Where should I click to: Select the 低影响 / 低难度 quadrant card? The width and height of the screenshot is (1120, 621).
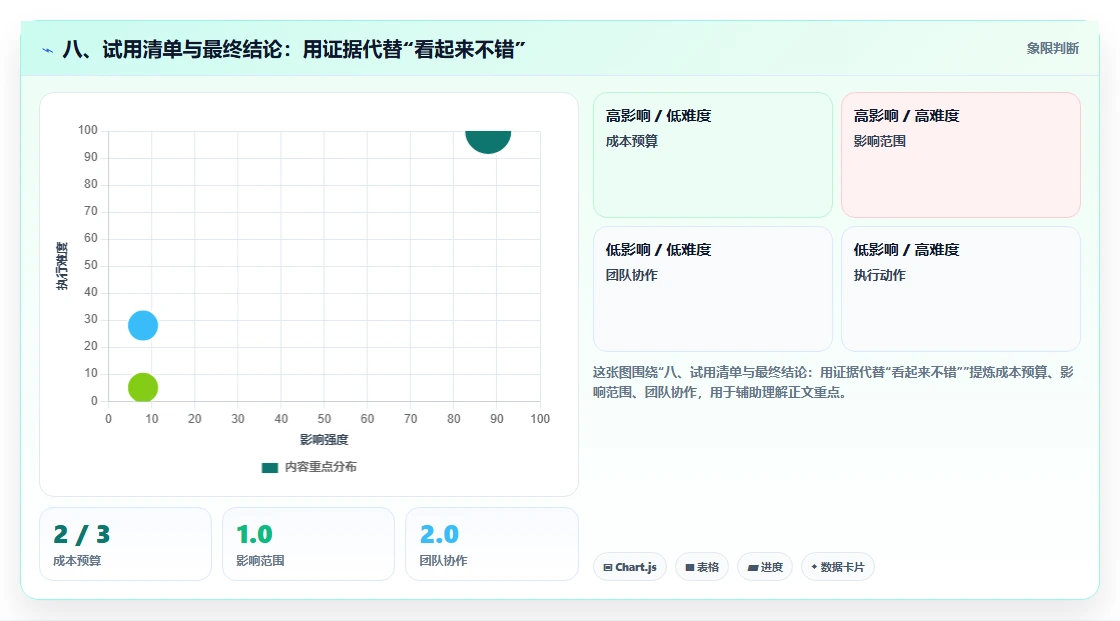tap(713, 289)
